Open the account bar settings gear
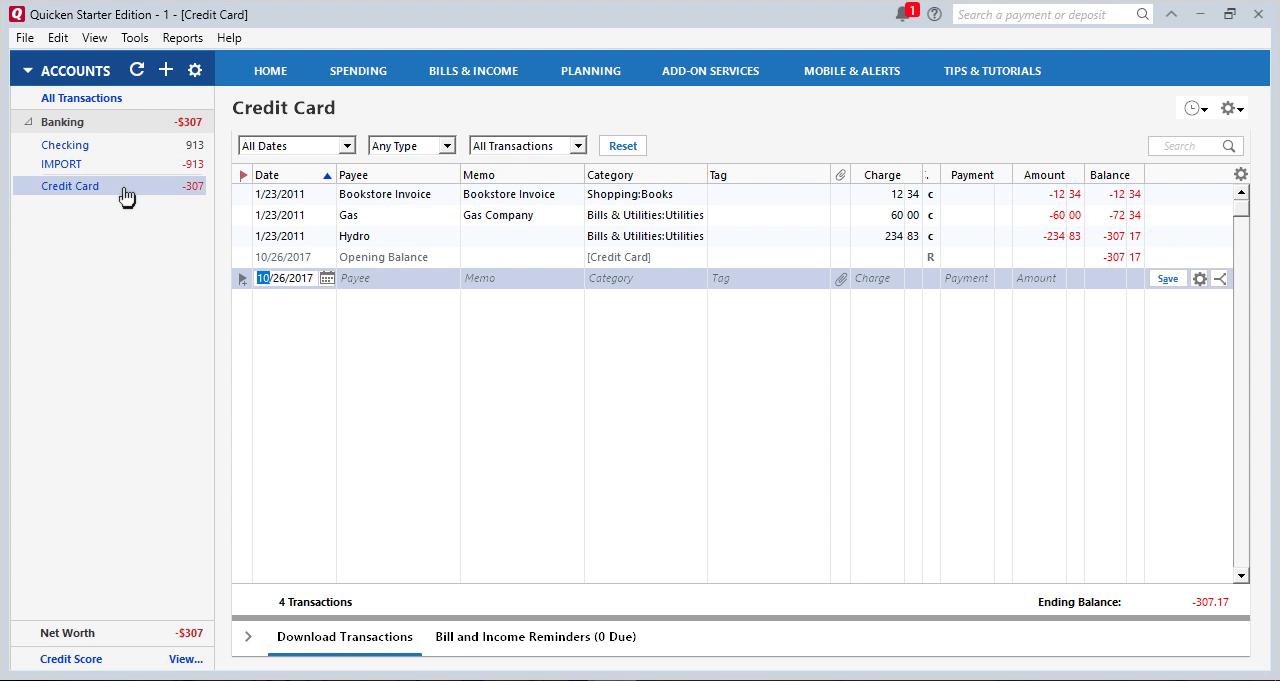Viewport: 1280px width, 681px height. coord(195,70)
